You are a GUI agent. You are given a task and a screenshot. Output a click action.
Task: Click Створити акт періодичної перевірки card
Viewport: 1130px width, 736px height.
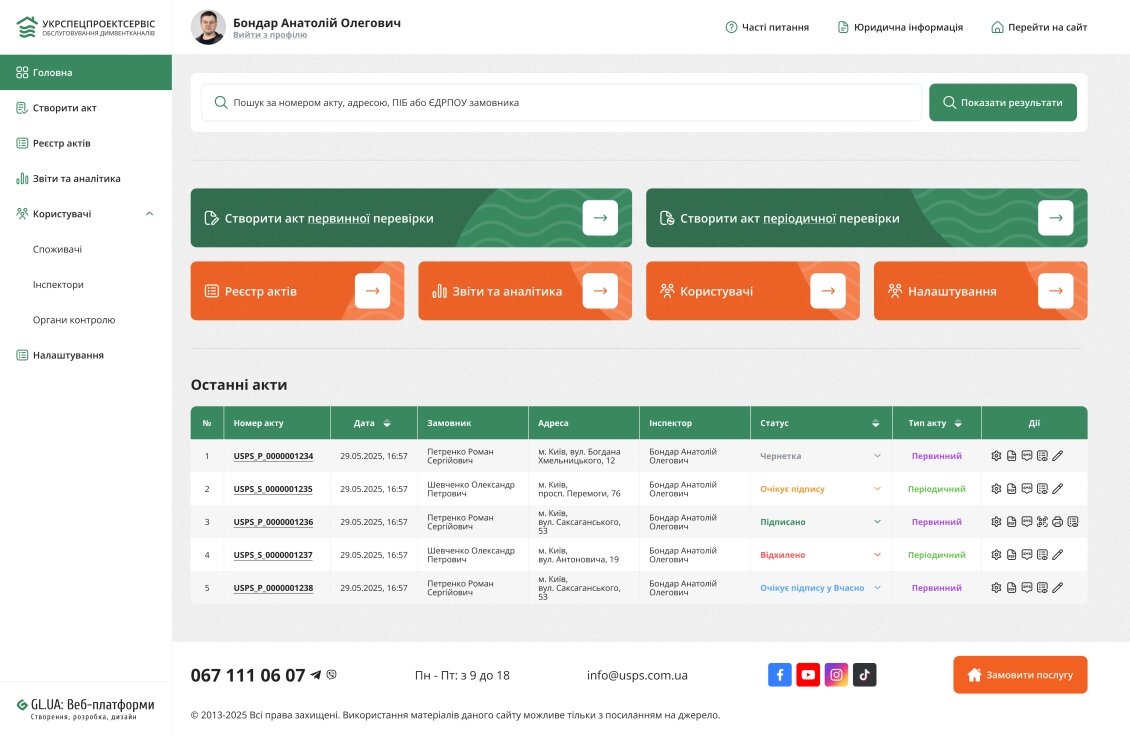click(x=866, y=218)
